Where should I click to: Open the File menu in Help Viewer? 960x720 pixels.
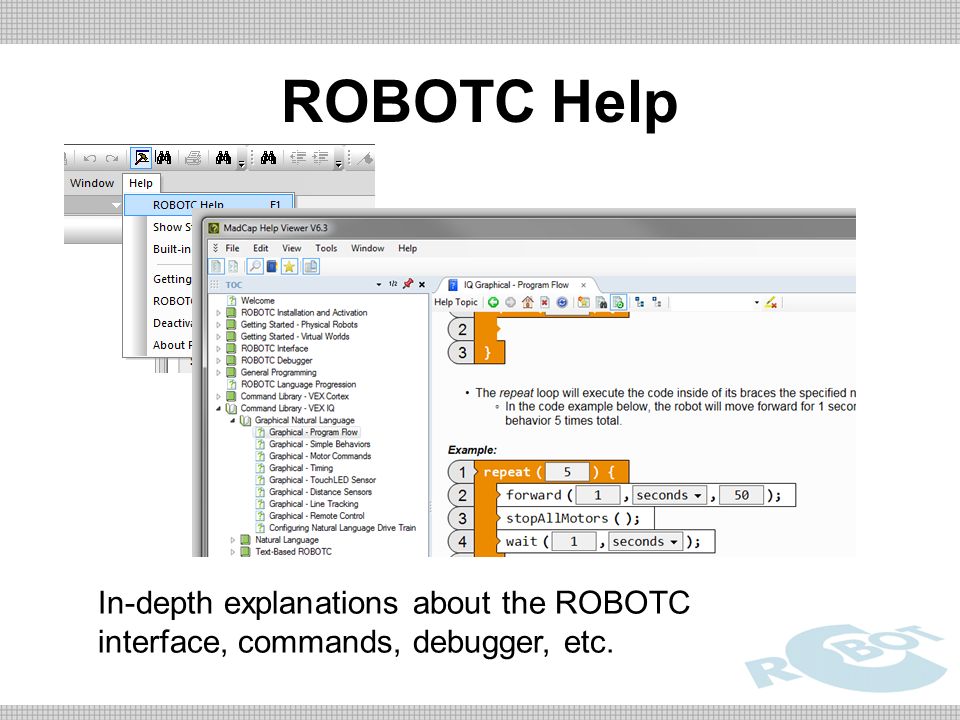[x=233, y=249]
